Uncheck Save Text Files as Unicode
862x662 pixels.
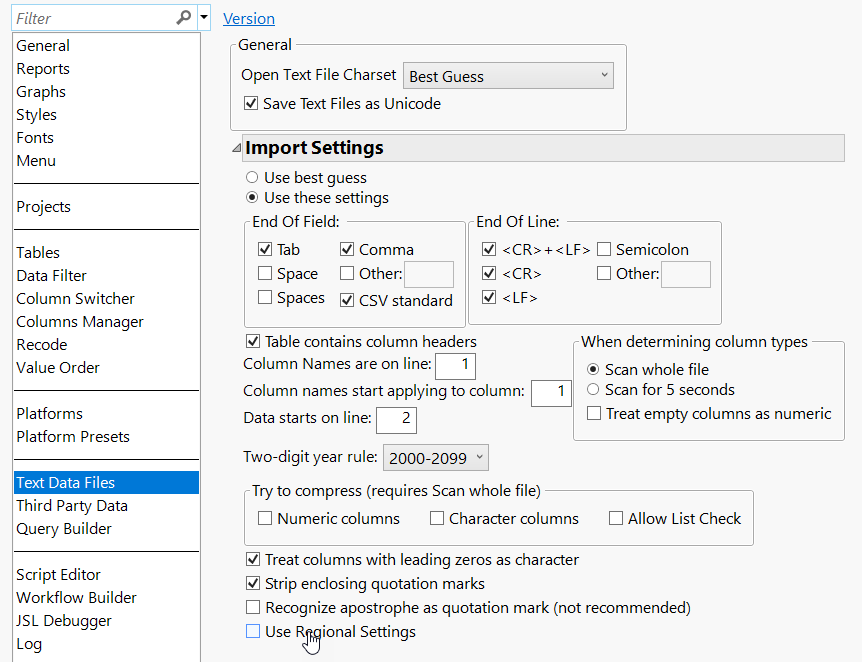click(250, 103)
